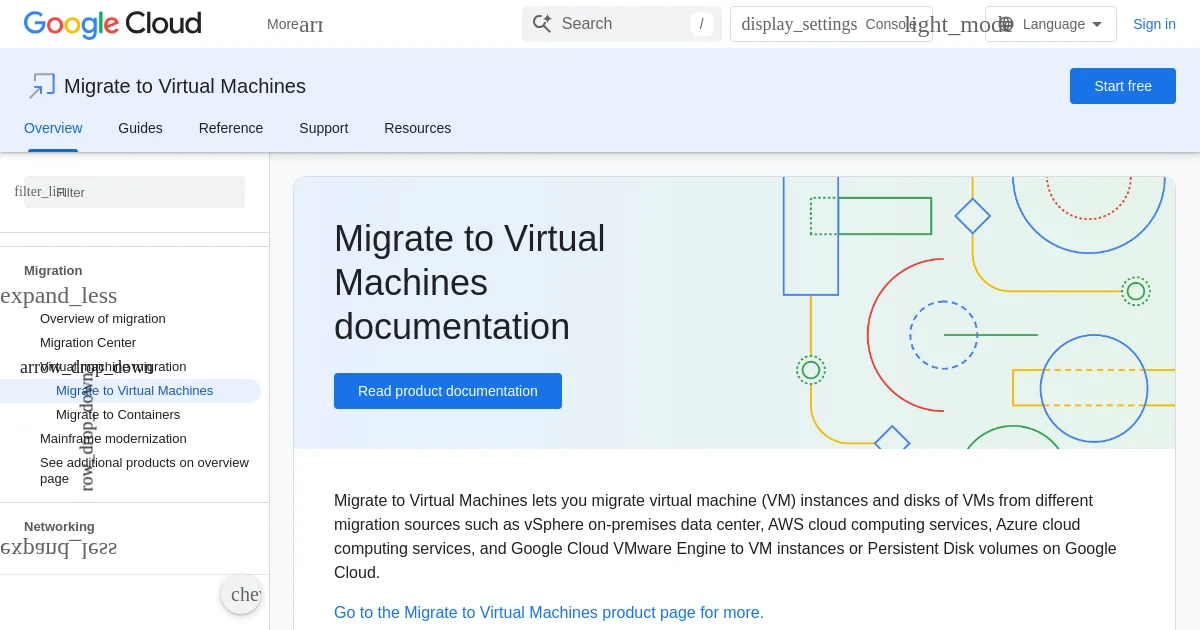
Task: Click Read product documentation button
Action: tap(448, 391)
